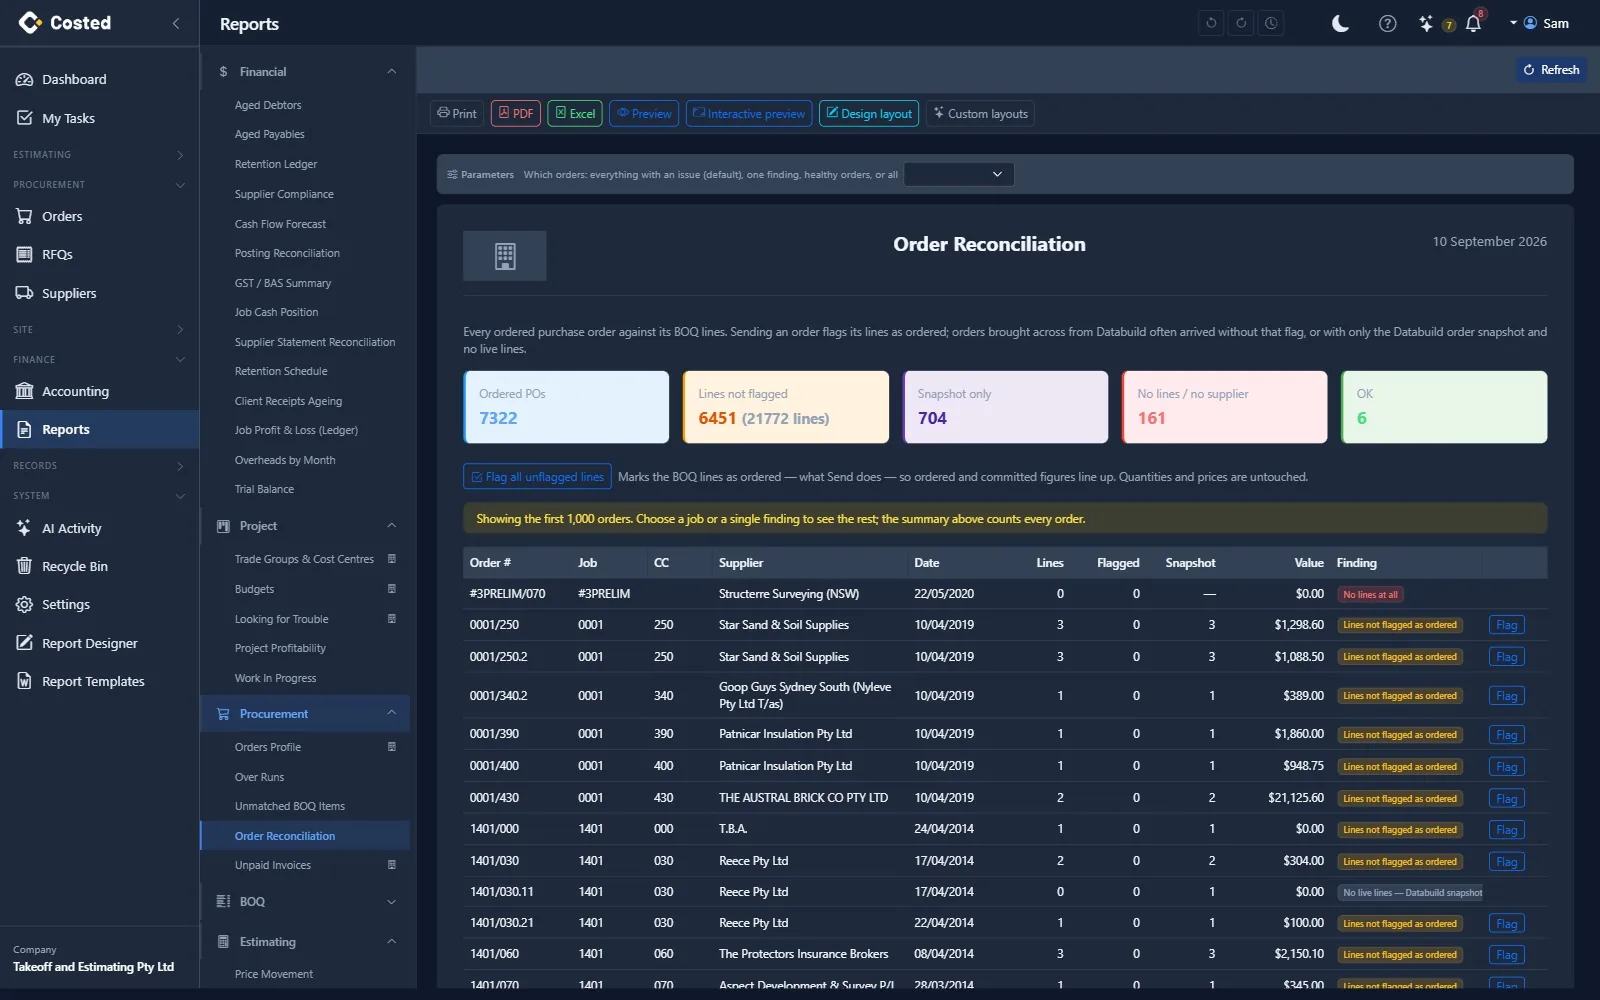Screen dimensions: 1600x1000
Task: Toggle dark mode with the moon icon
Action: pyautogui.click(x=1340, y=23)
